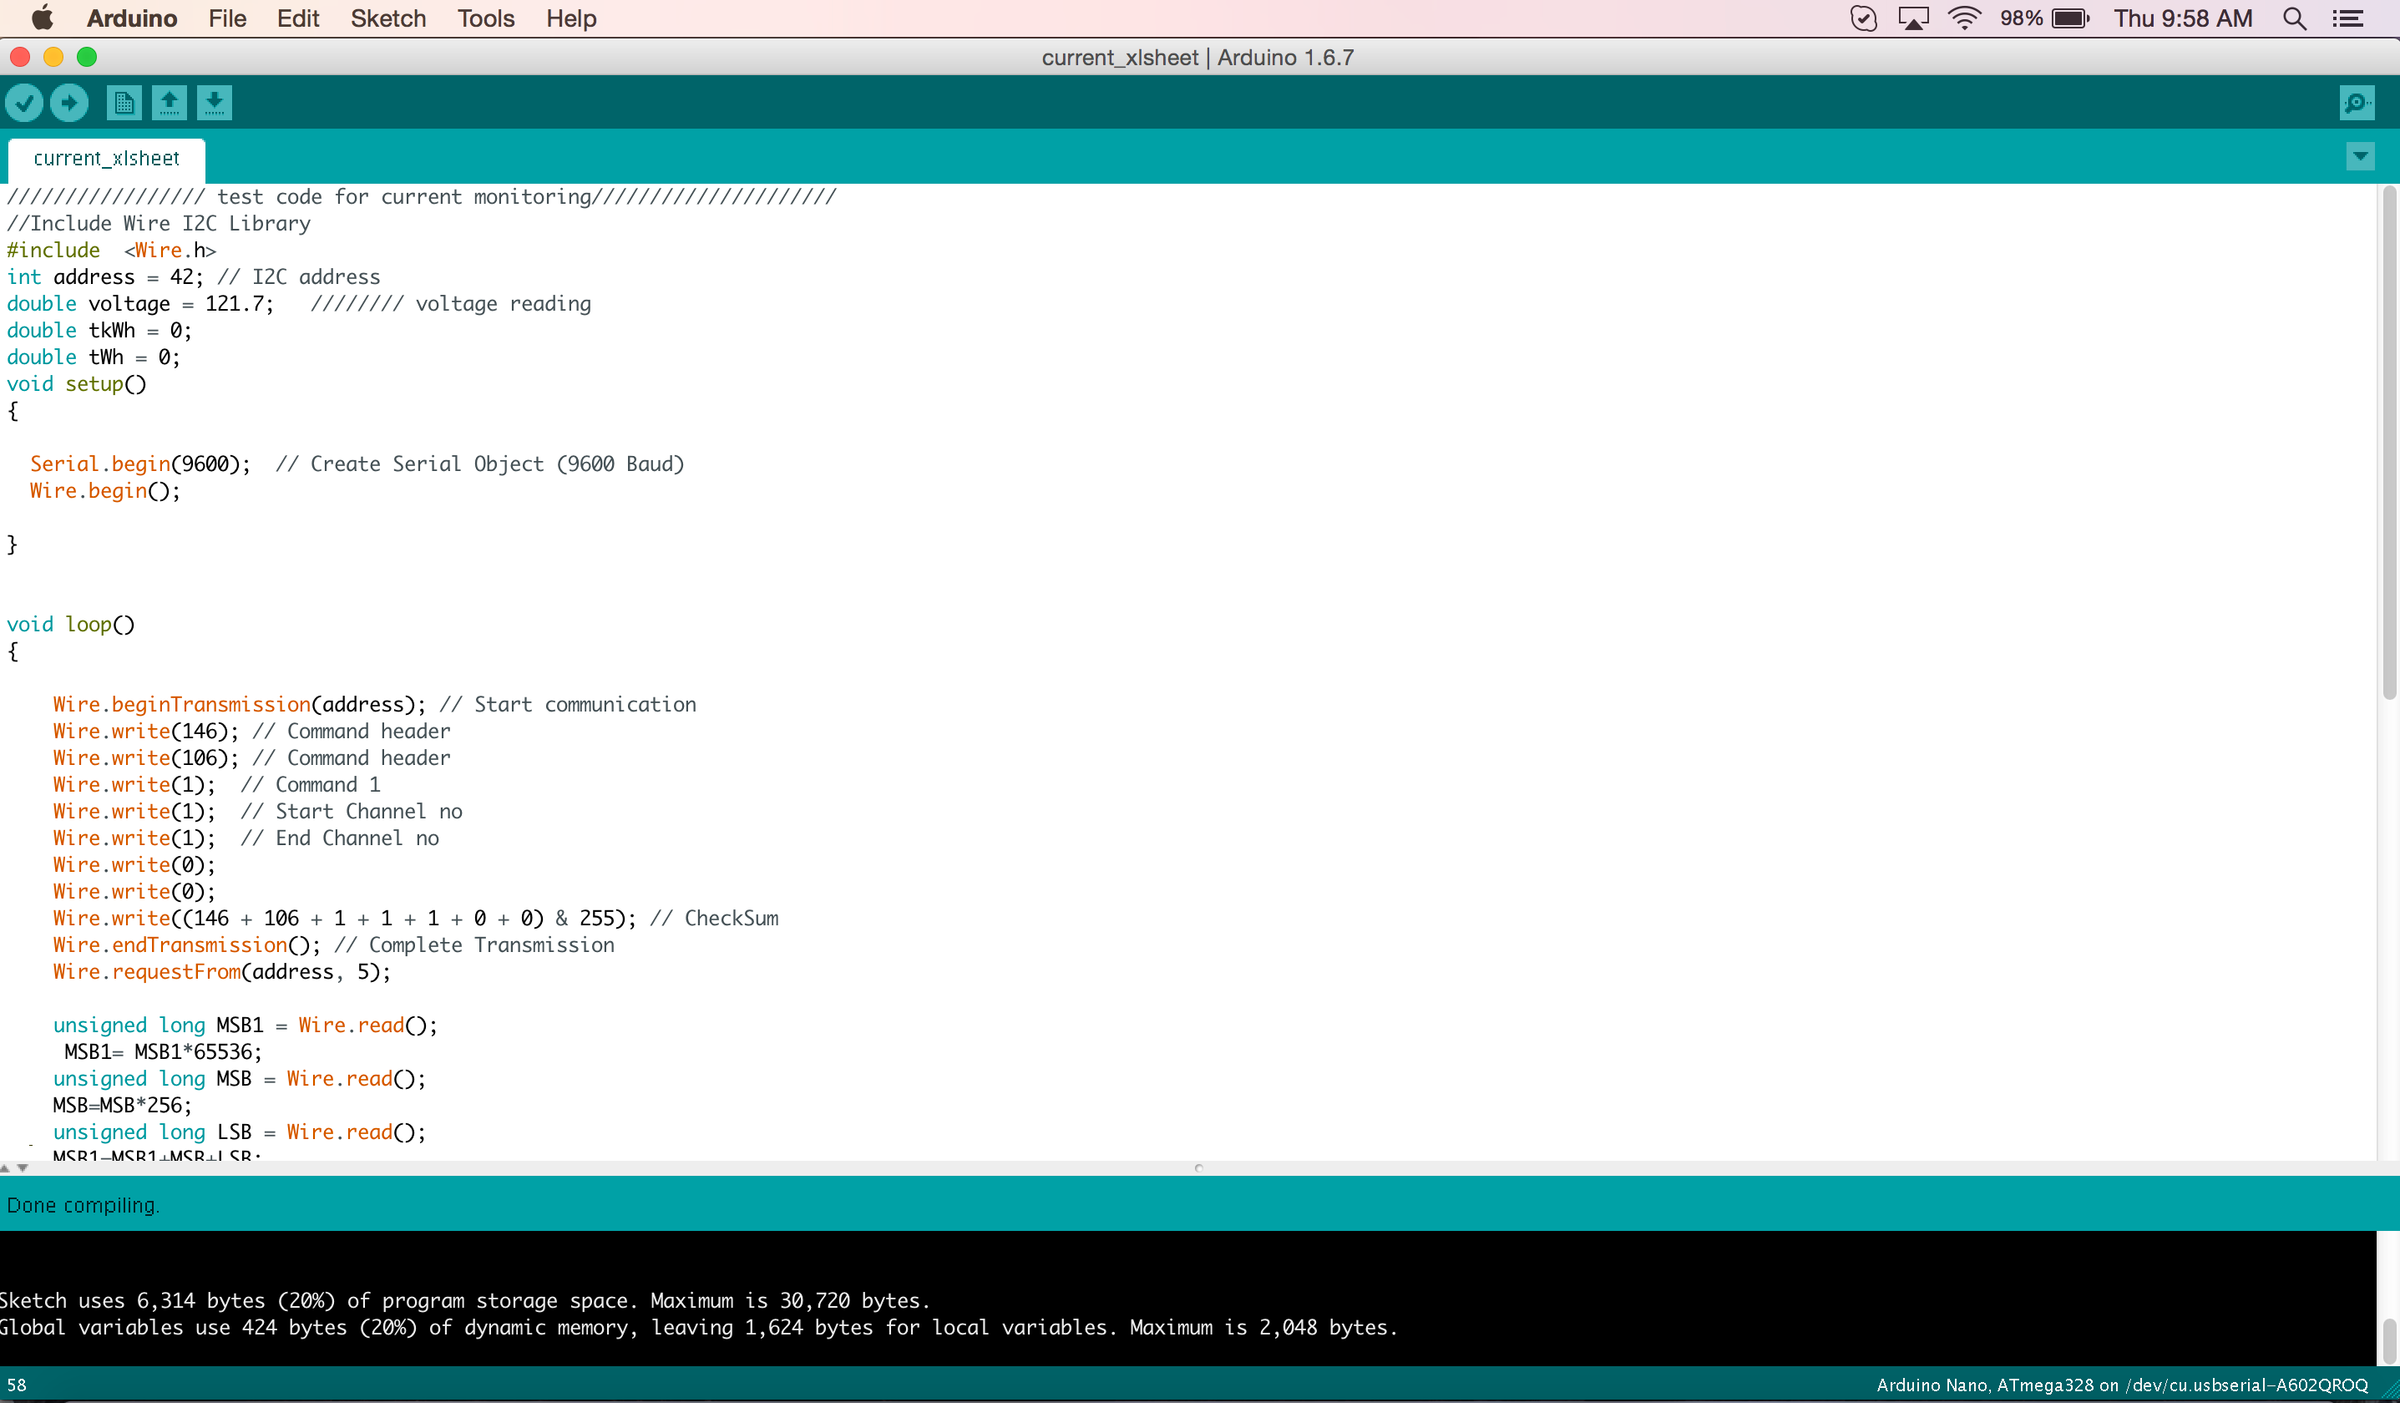Open a sketch using the Open toolbar icon

[x=168, y=102]
